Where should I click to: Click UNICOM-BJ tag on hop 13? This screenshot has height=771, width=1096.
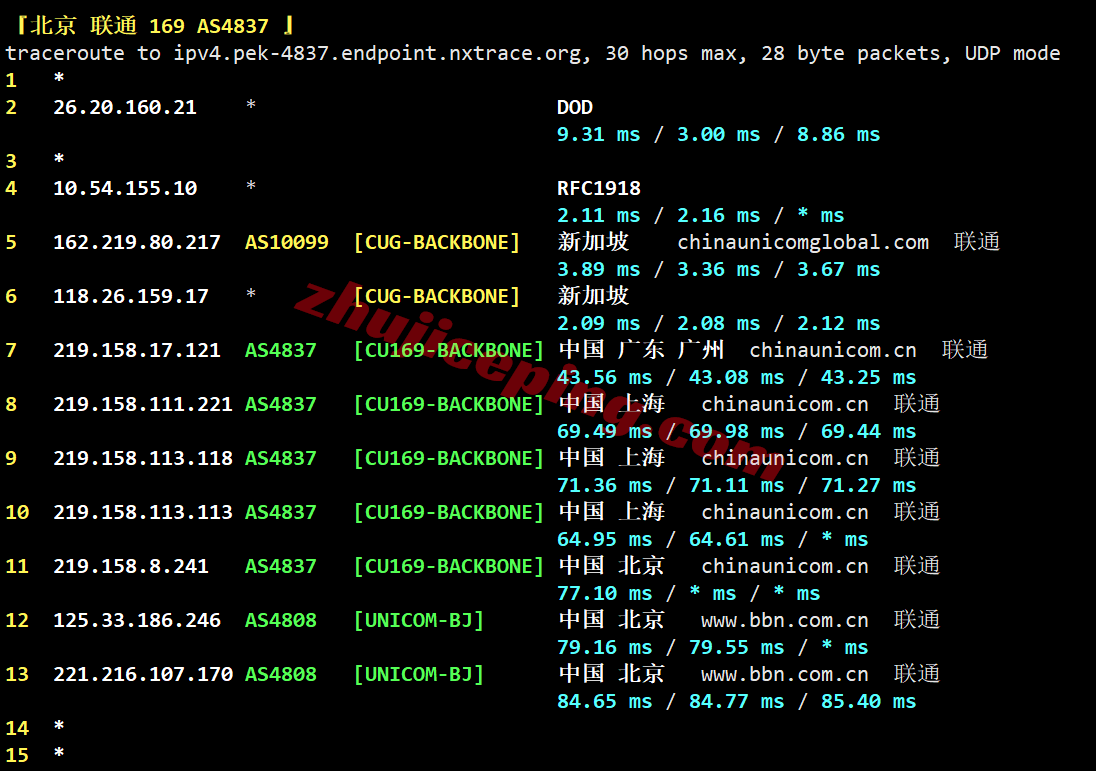[x=419, y=674]
